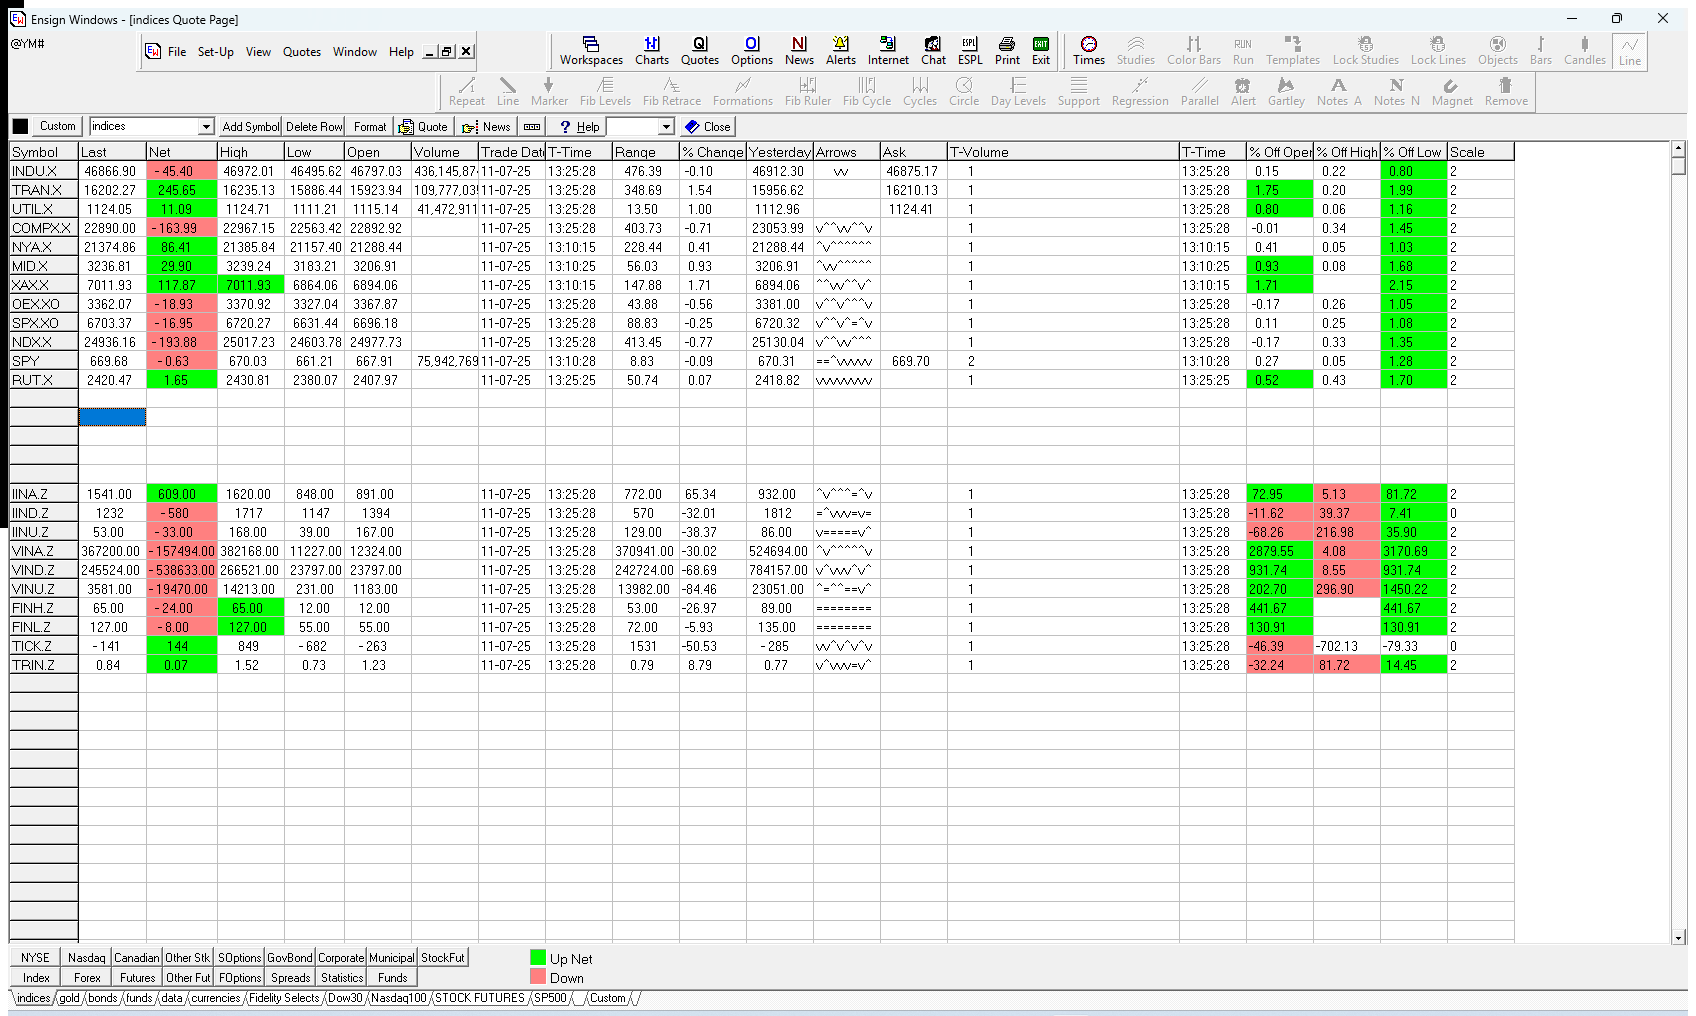Open the empty combo box beside Help
This screenshot has width=1696, height=1016.
click(x=666, y=127)
